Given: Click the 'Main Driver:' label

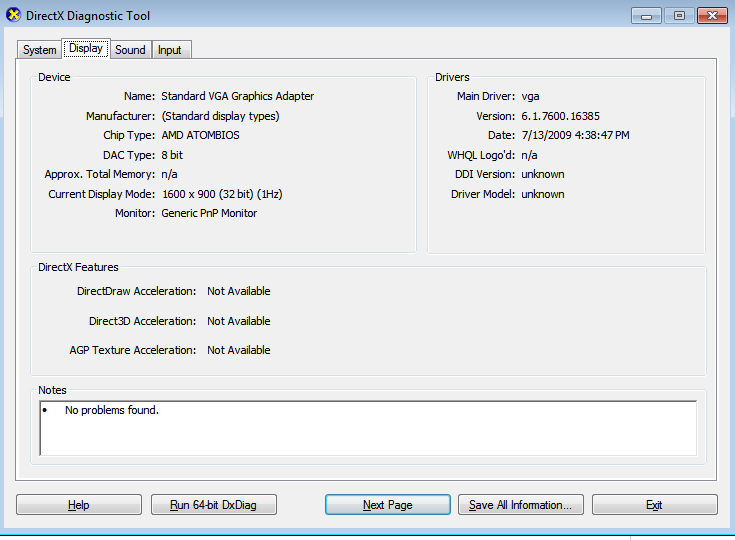Looking at the screenshot, I should 486,96.
